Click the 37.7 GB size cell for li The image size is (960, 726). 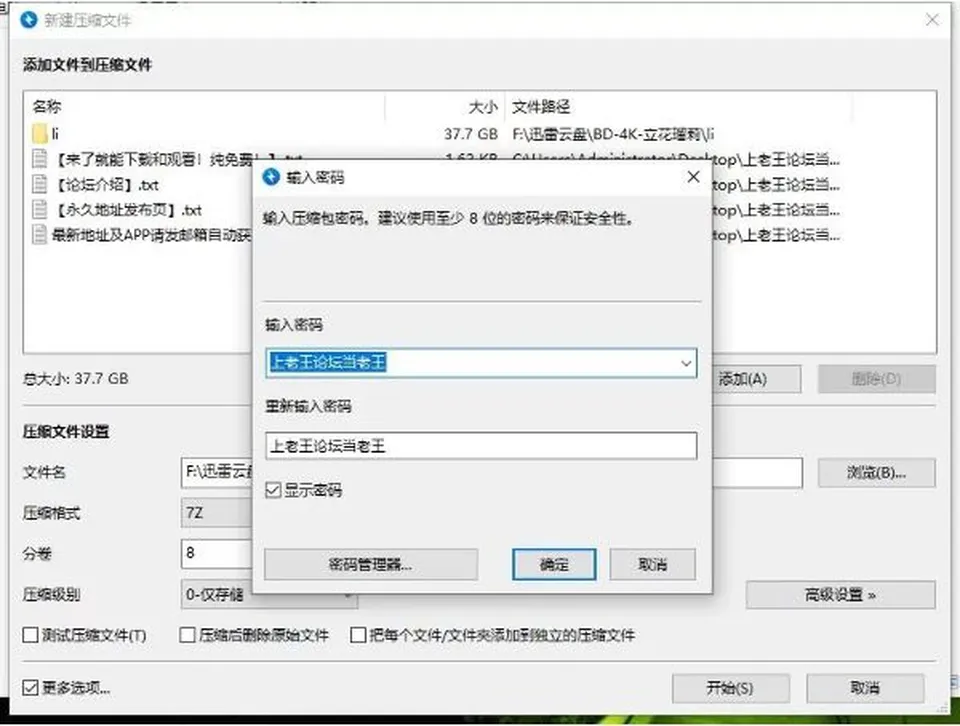pos(471,133)
